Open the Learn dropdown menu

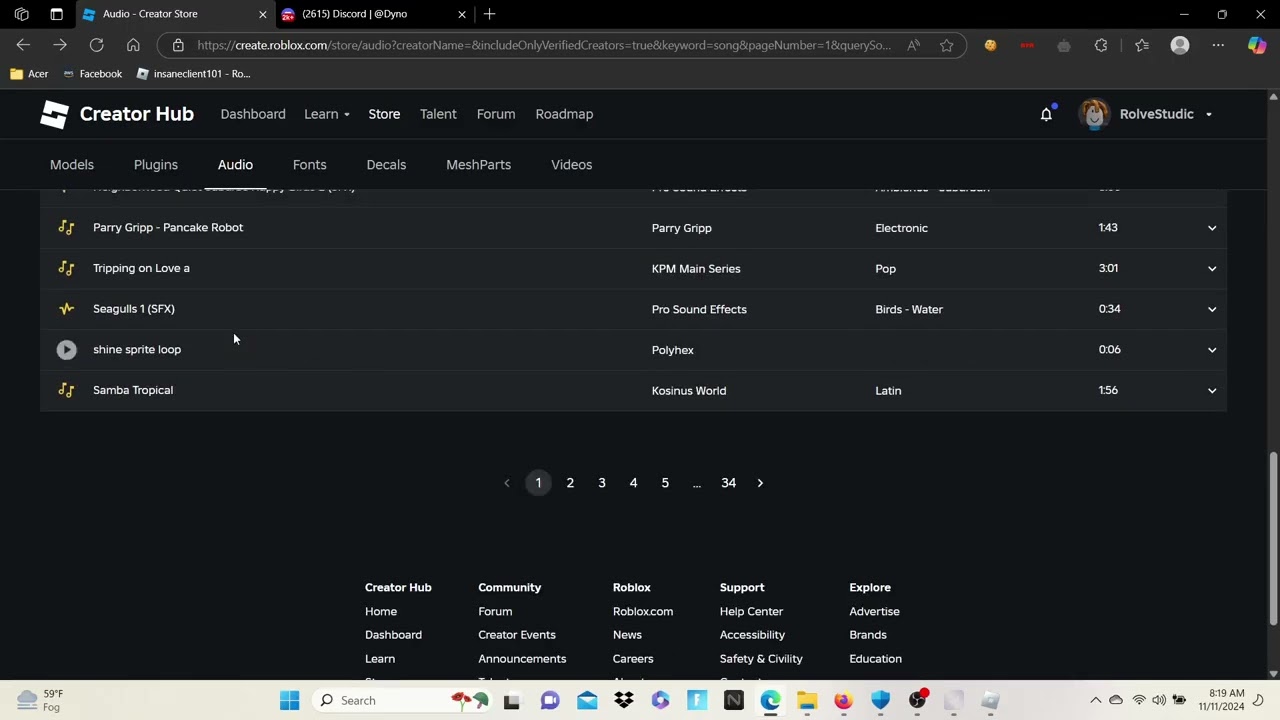pos(327,114)
